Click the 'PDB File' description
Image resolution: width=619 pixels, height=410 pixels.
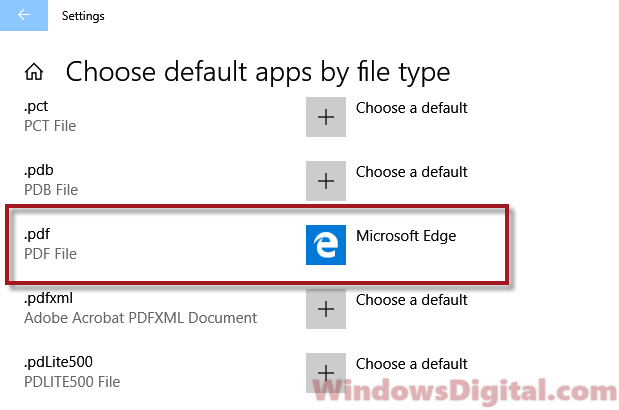(x=51, y=190)
